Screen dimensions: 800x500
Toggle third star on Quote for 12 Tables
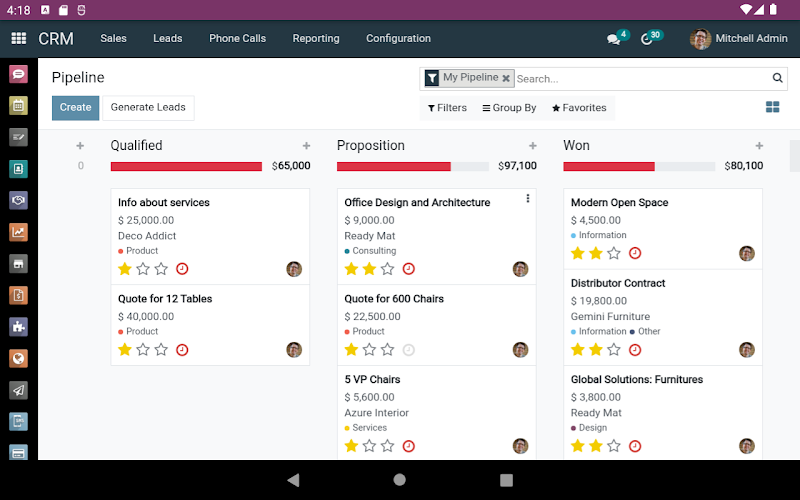click(161, 349)
